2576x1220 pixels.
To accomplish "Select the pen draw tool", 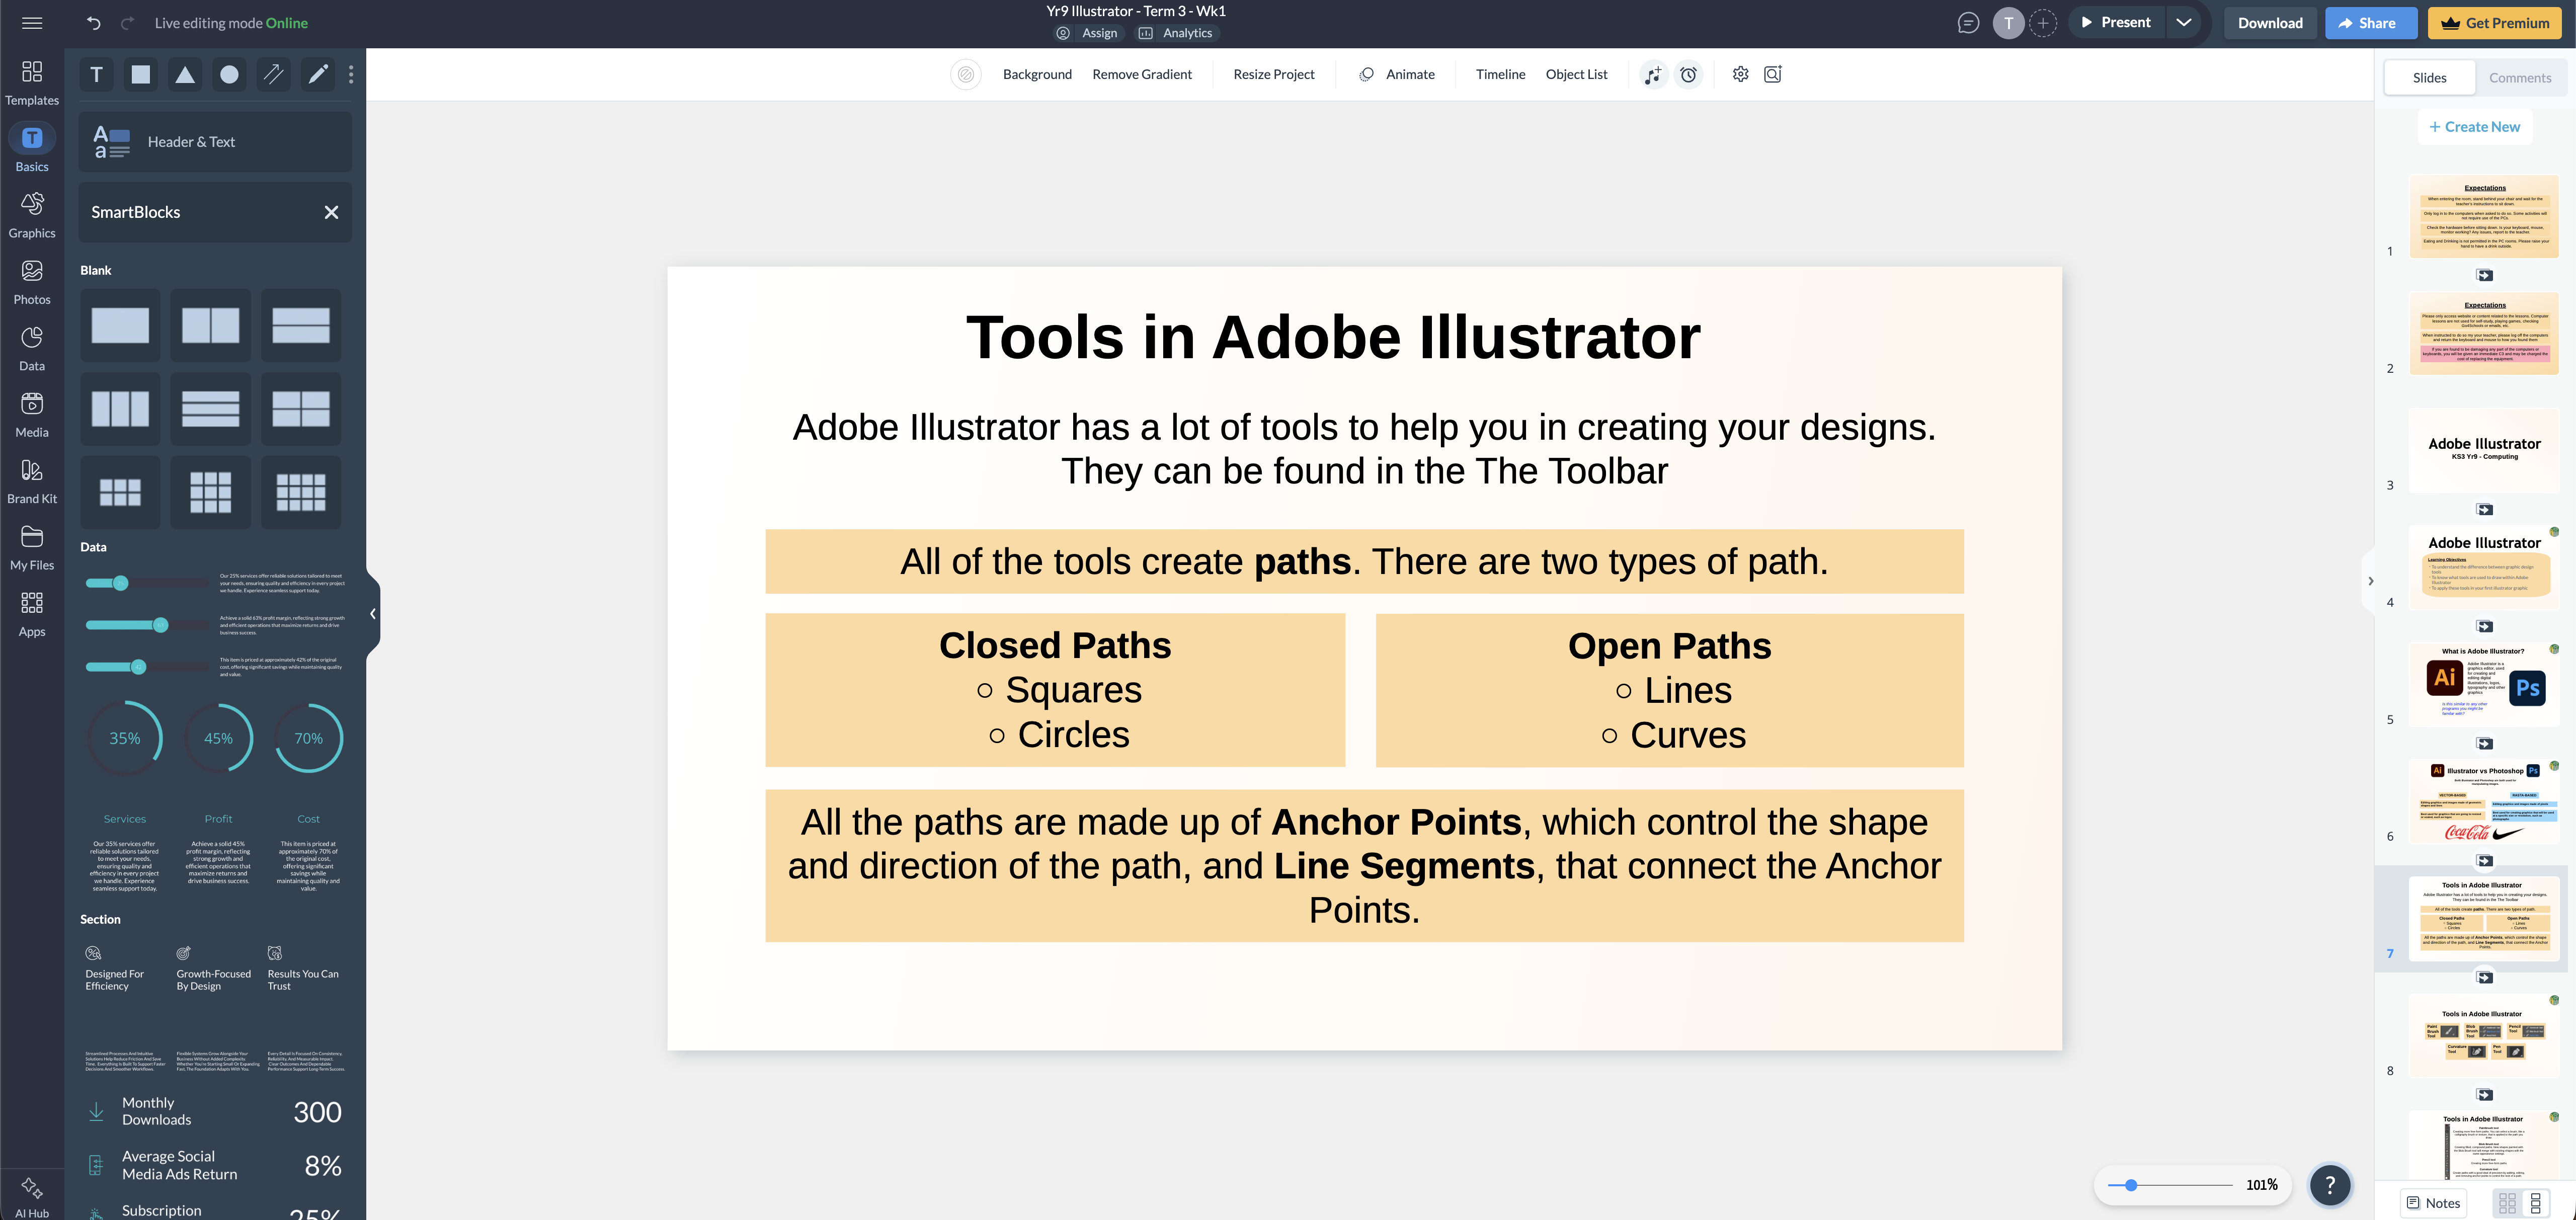I will click(x=318, y=74).
